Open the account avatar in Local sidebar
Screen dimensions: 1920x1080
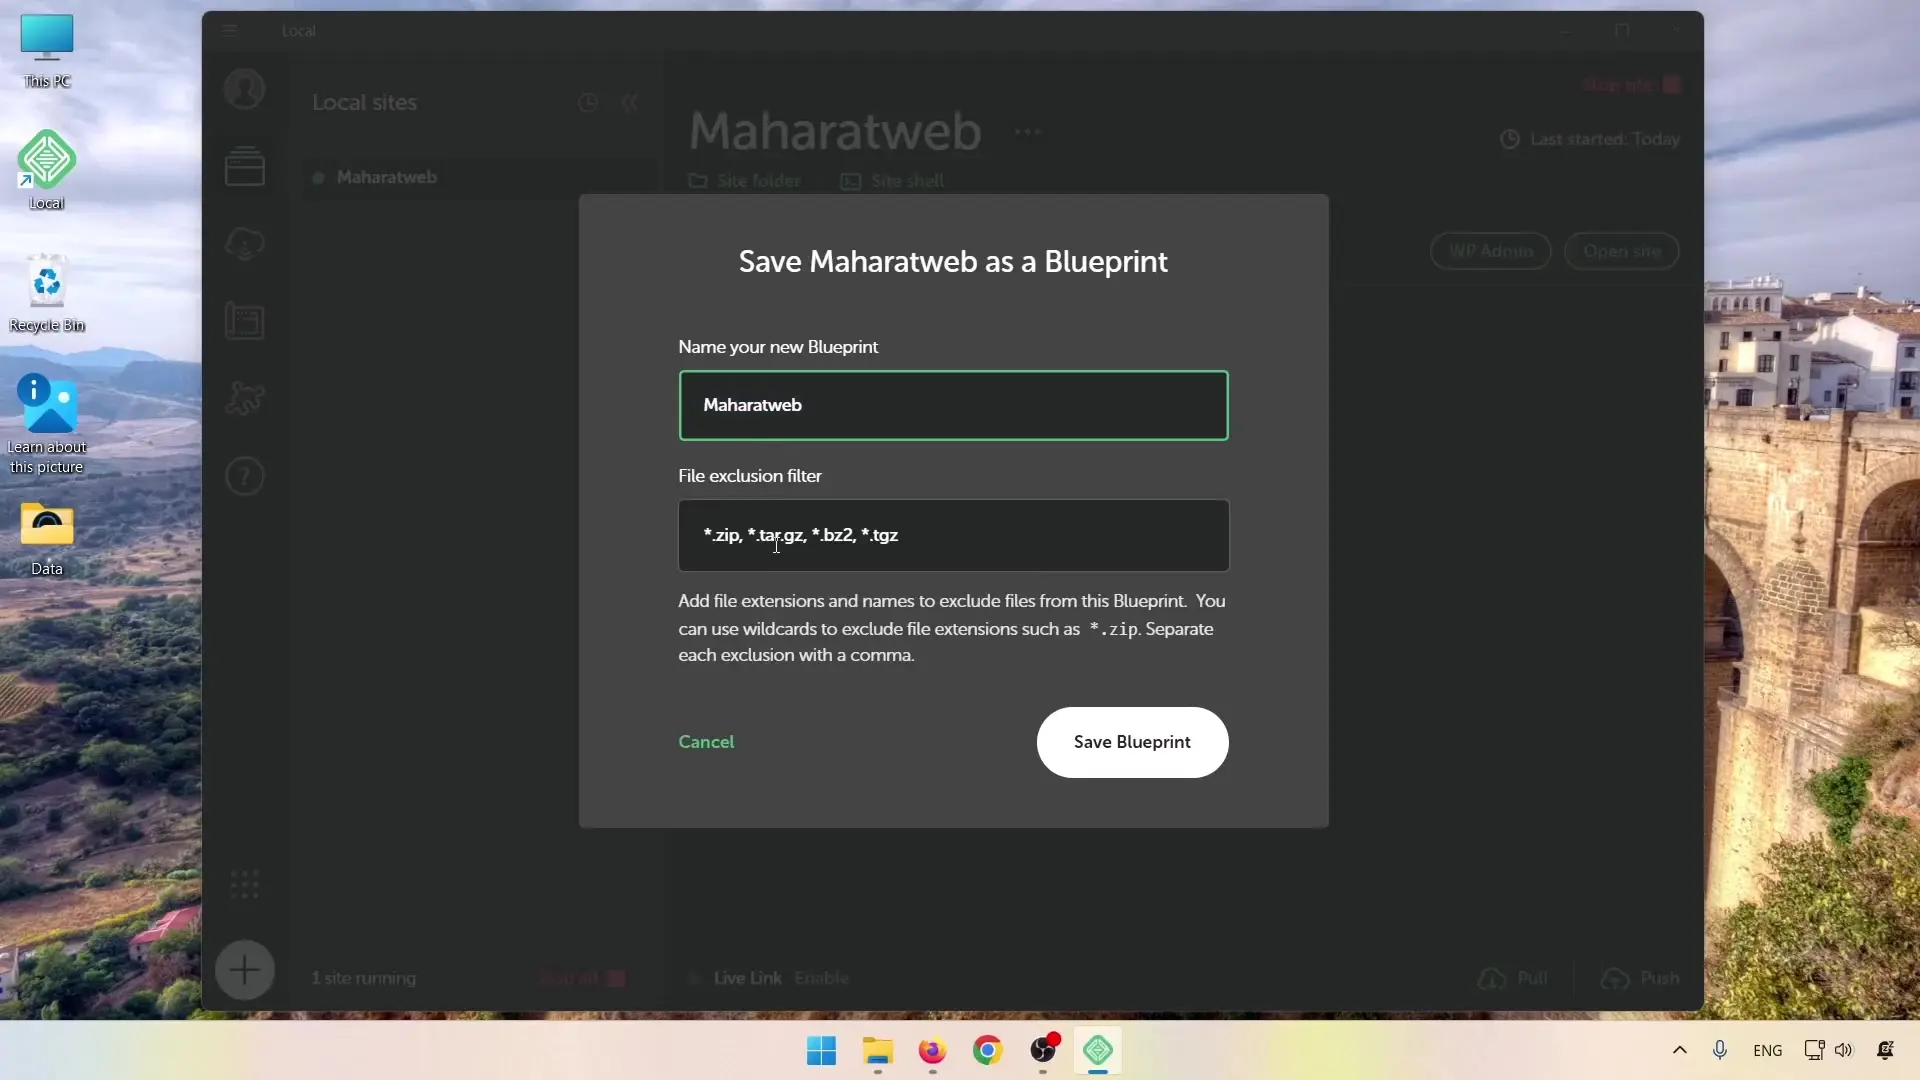[244, 89]
